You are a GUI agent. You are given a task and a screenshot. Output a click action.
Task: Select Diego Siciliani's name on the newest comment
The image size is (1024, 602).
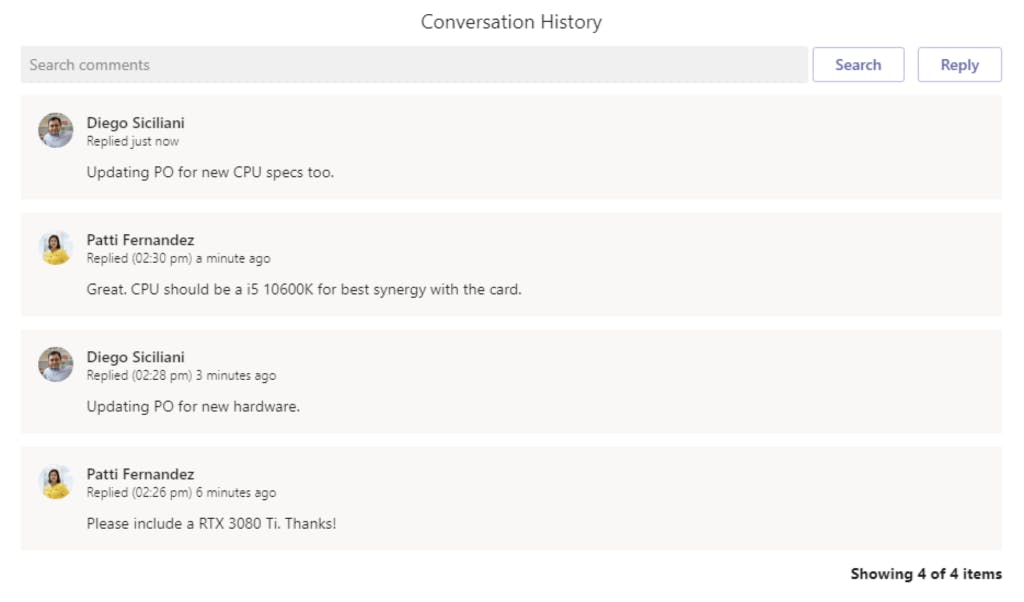[x=135, y=123]
